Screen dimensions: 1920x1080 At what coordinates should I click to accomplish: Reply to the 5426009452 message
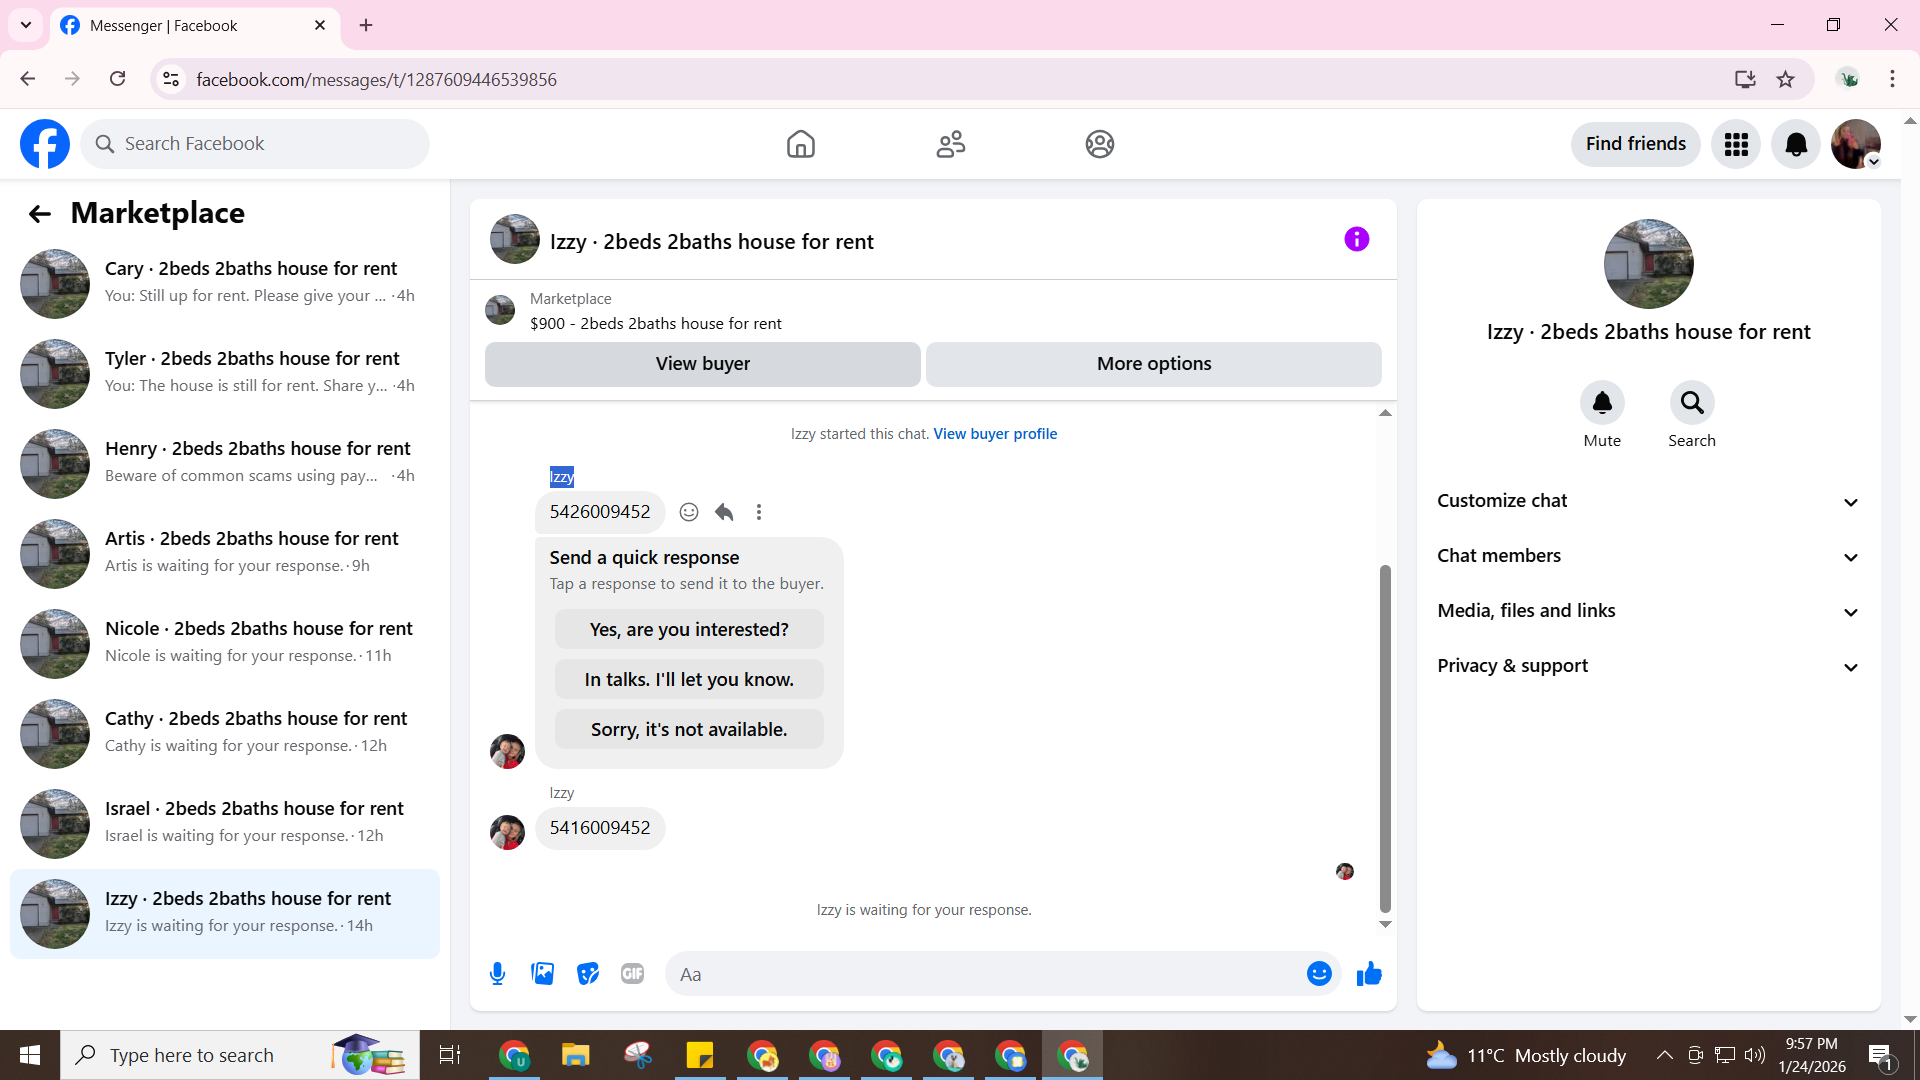[x=724, y=512]
